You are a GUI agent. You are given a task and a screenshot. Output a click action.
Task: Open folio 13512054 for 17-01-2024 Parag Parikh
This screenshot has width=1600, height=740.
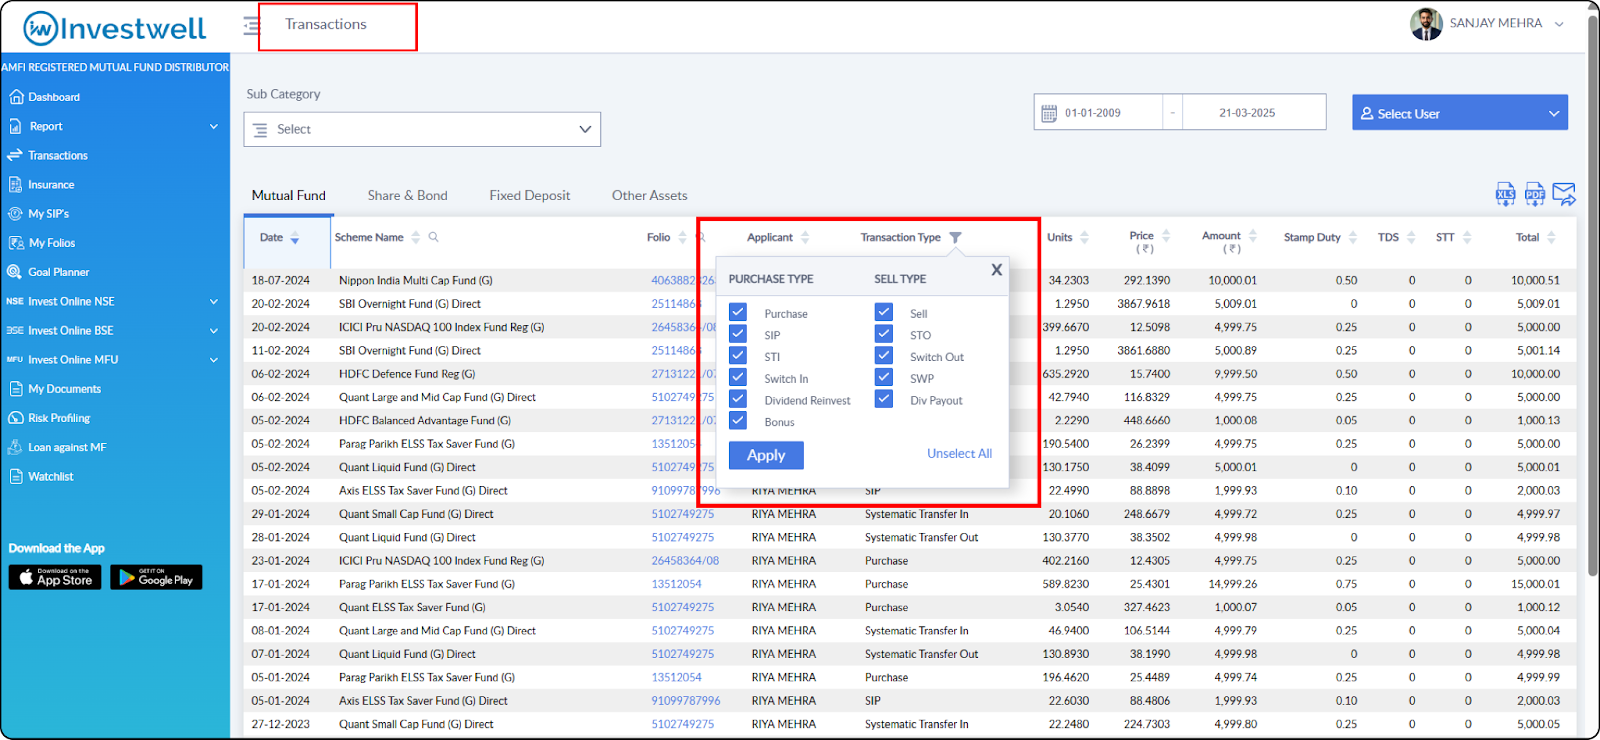click(676, 584)
